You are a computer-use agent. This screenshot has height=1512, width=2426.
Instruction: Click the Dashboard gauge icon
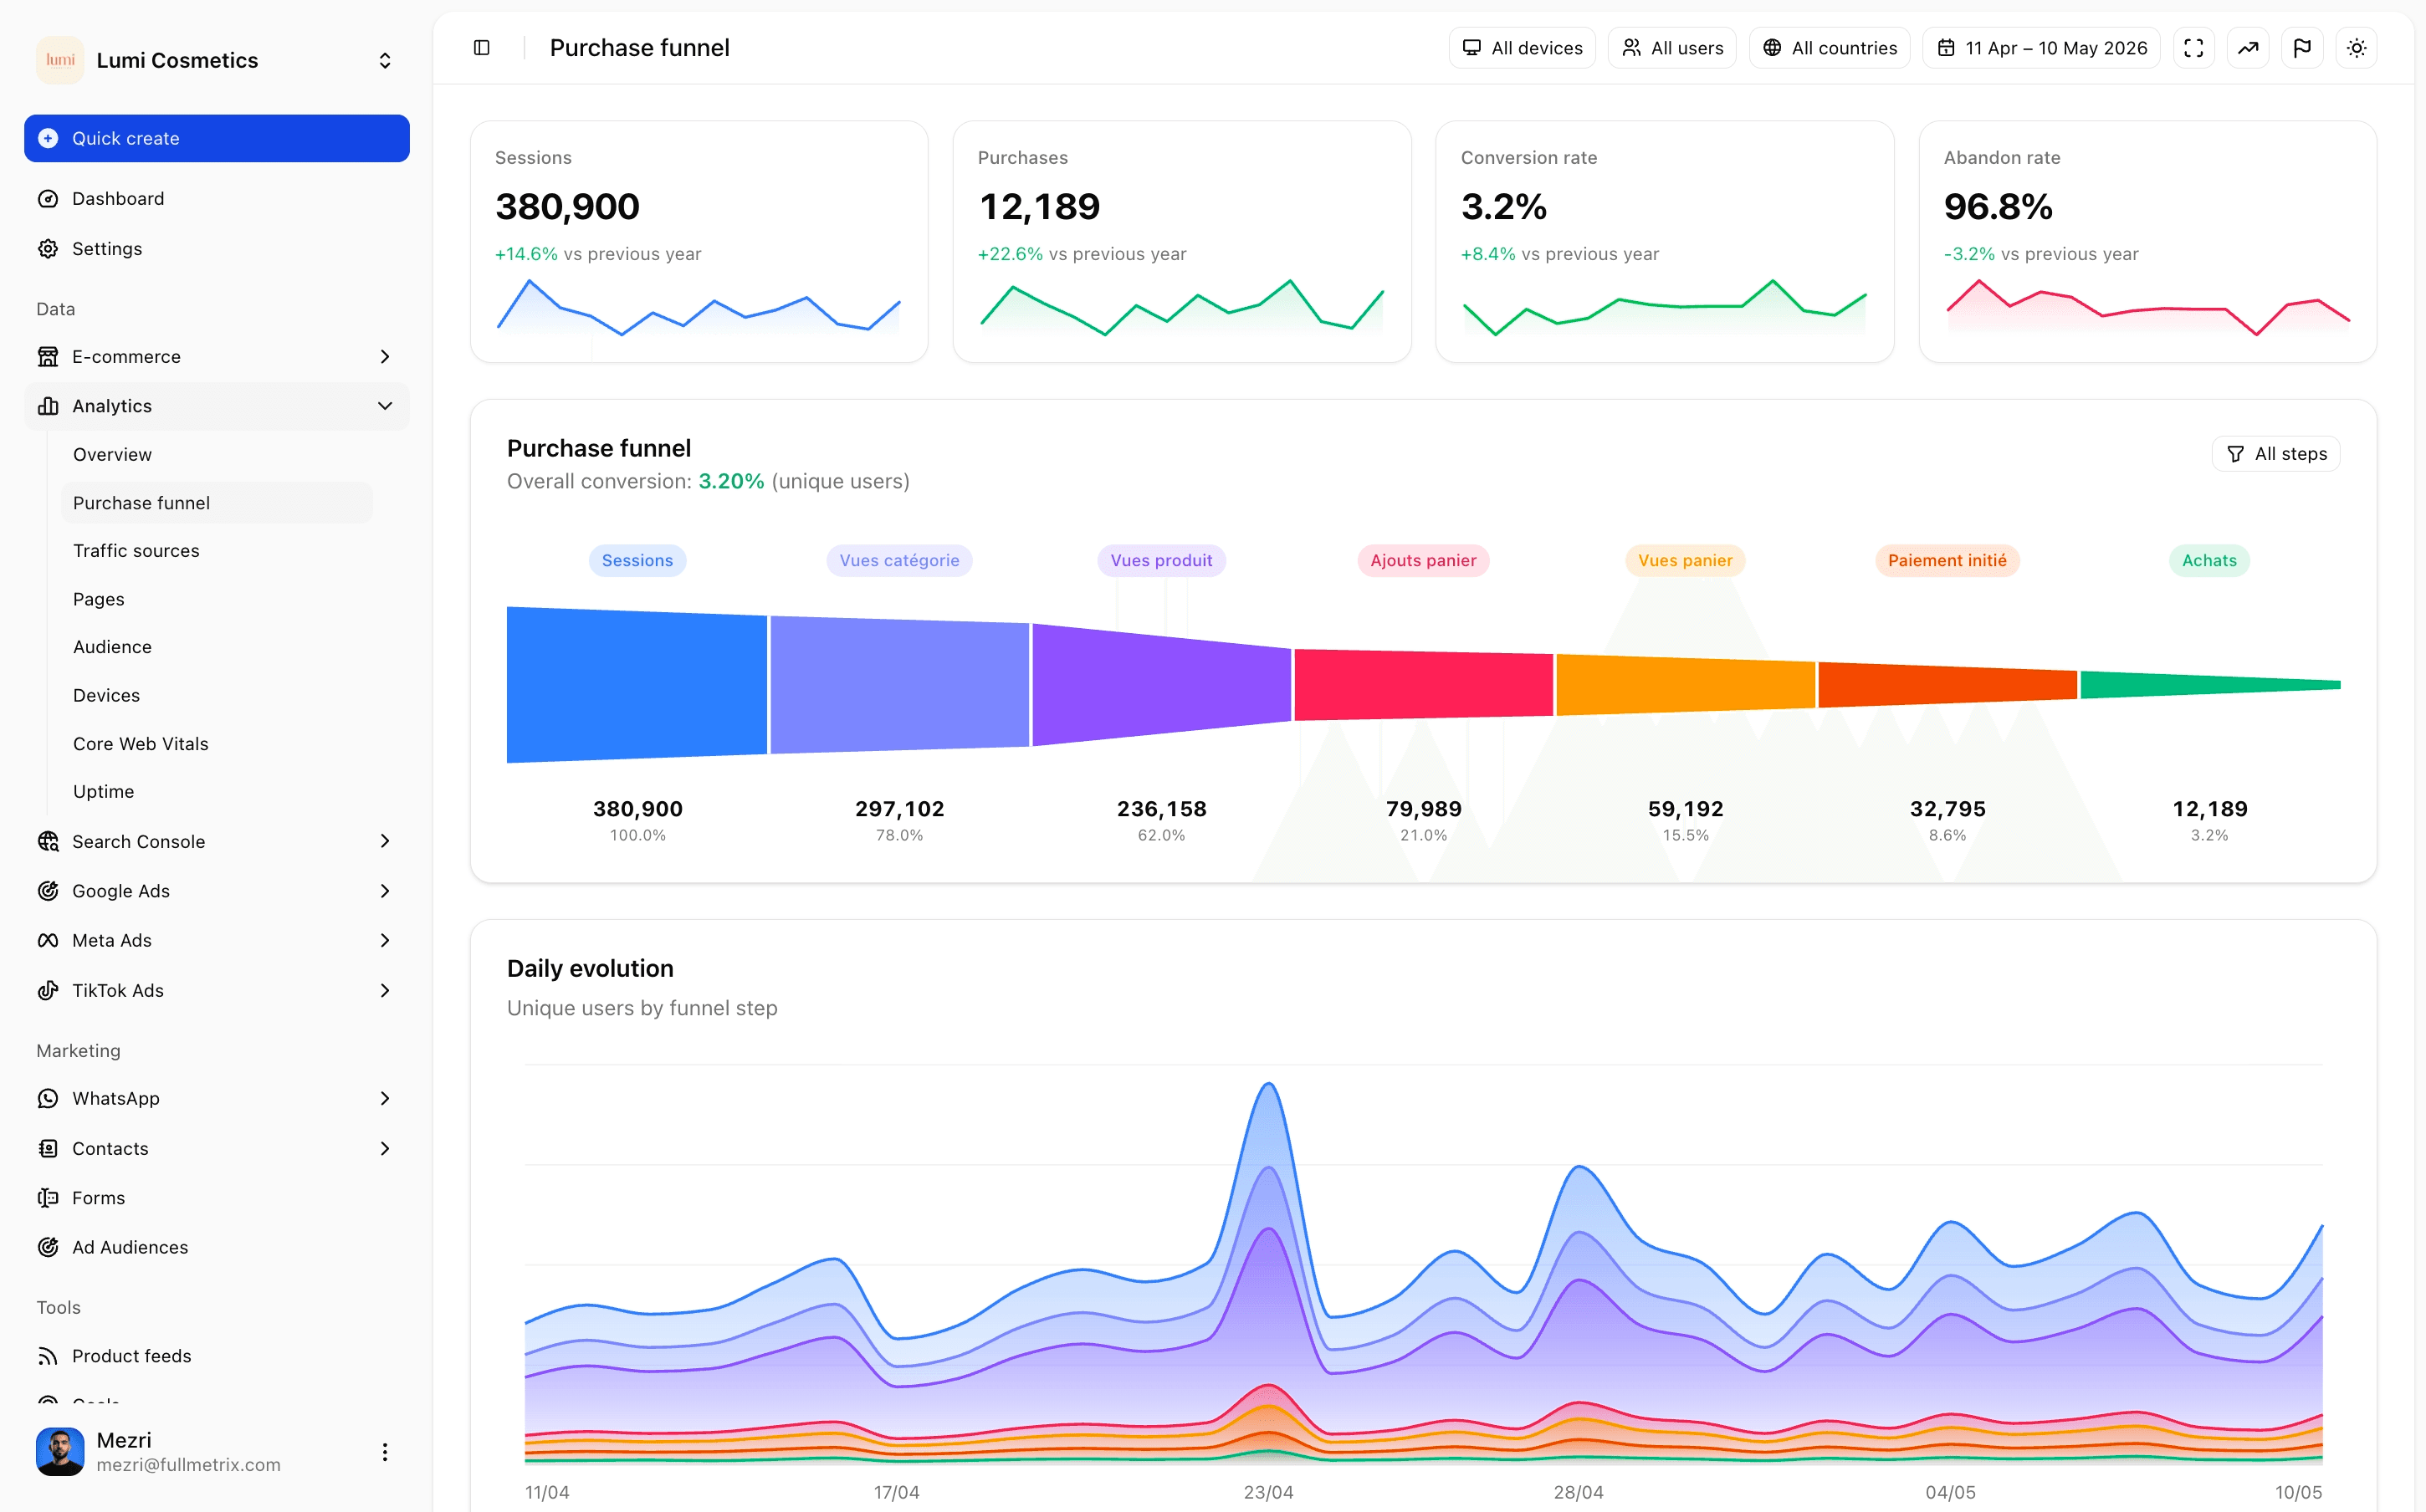pos(48,198)
